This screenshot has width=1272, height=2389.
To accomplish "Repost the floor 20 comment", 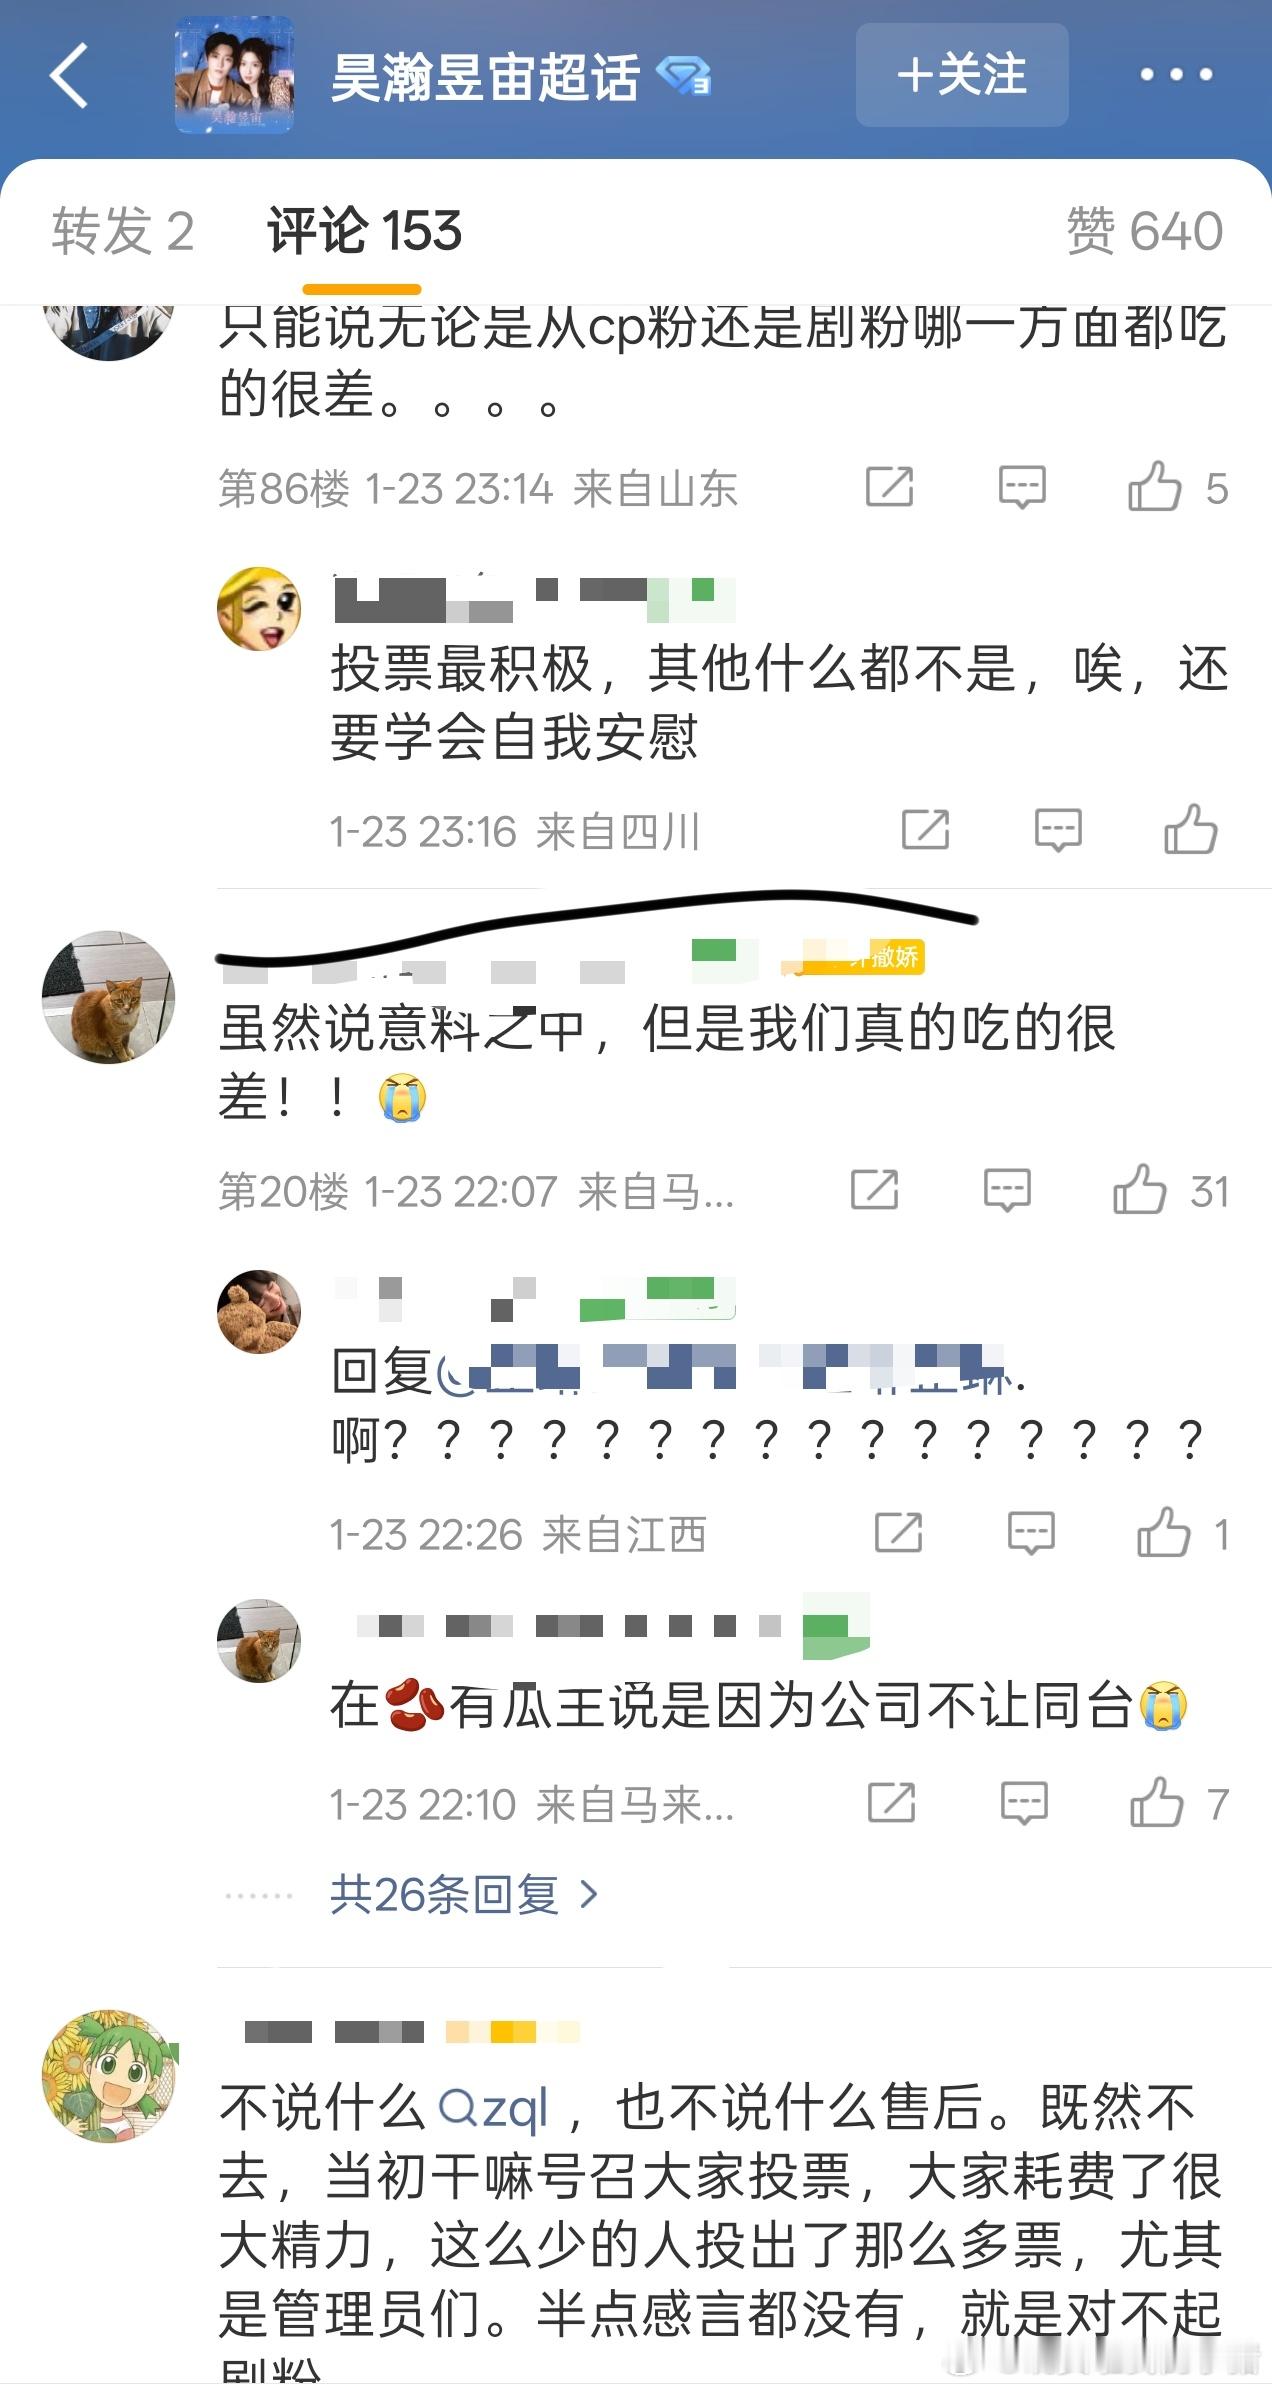I will [x=874, y=1190].
